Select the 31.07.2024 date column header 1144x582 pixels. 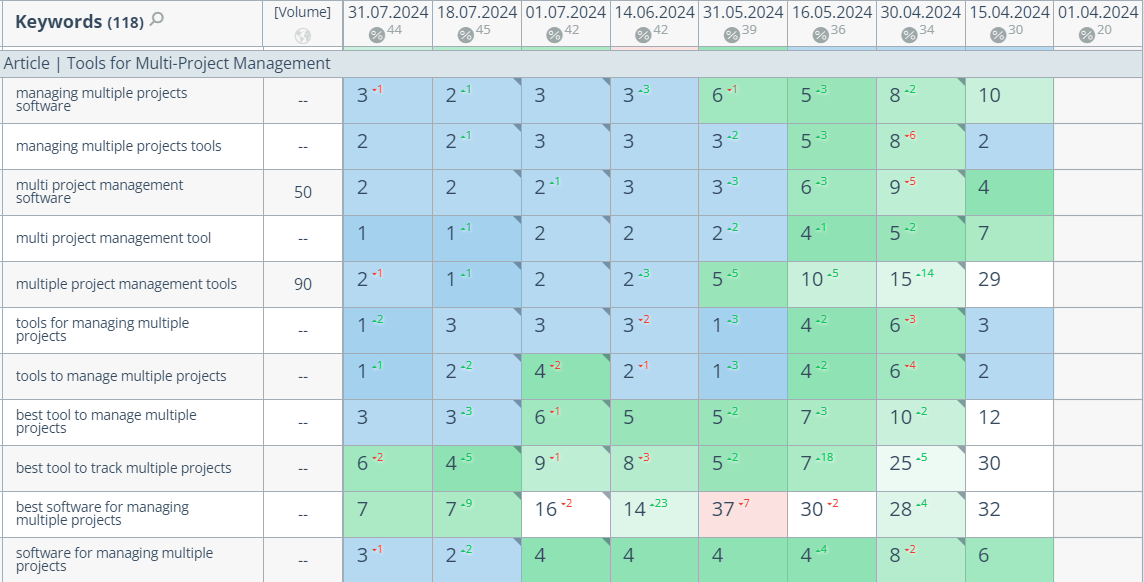coord(388,12)
